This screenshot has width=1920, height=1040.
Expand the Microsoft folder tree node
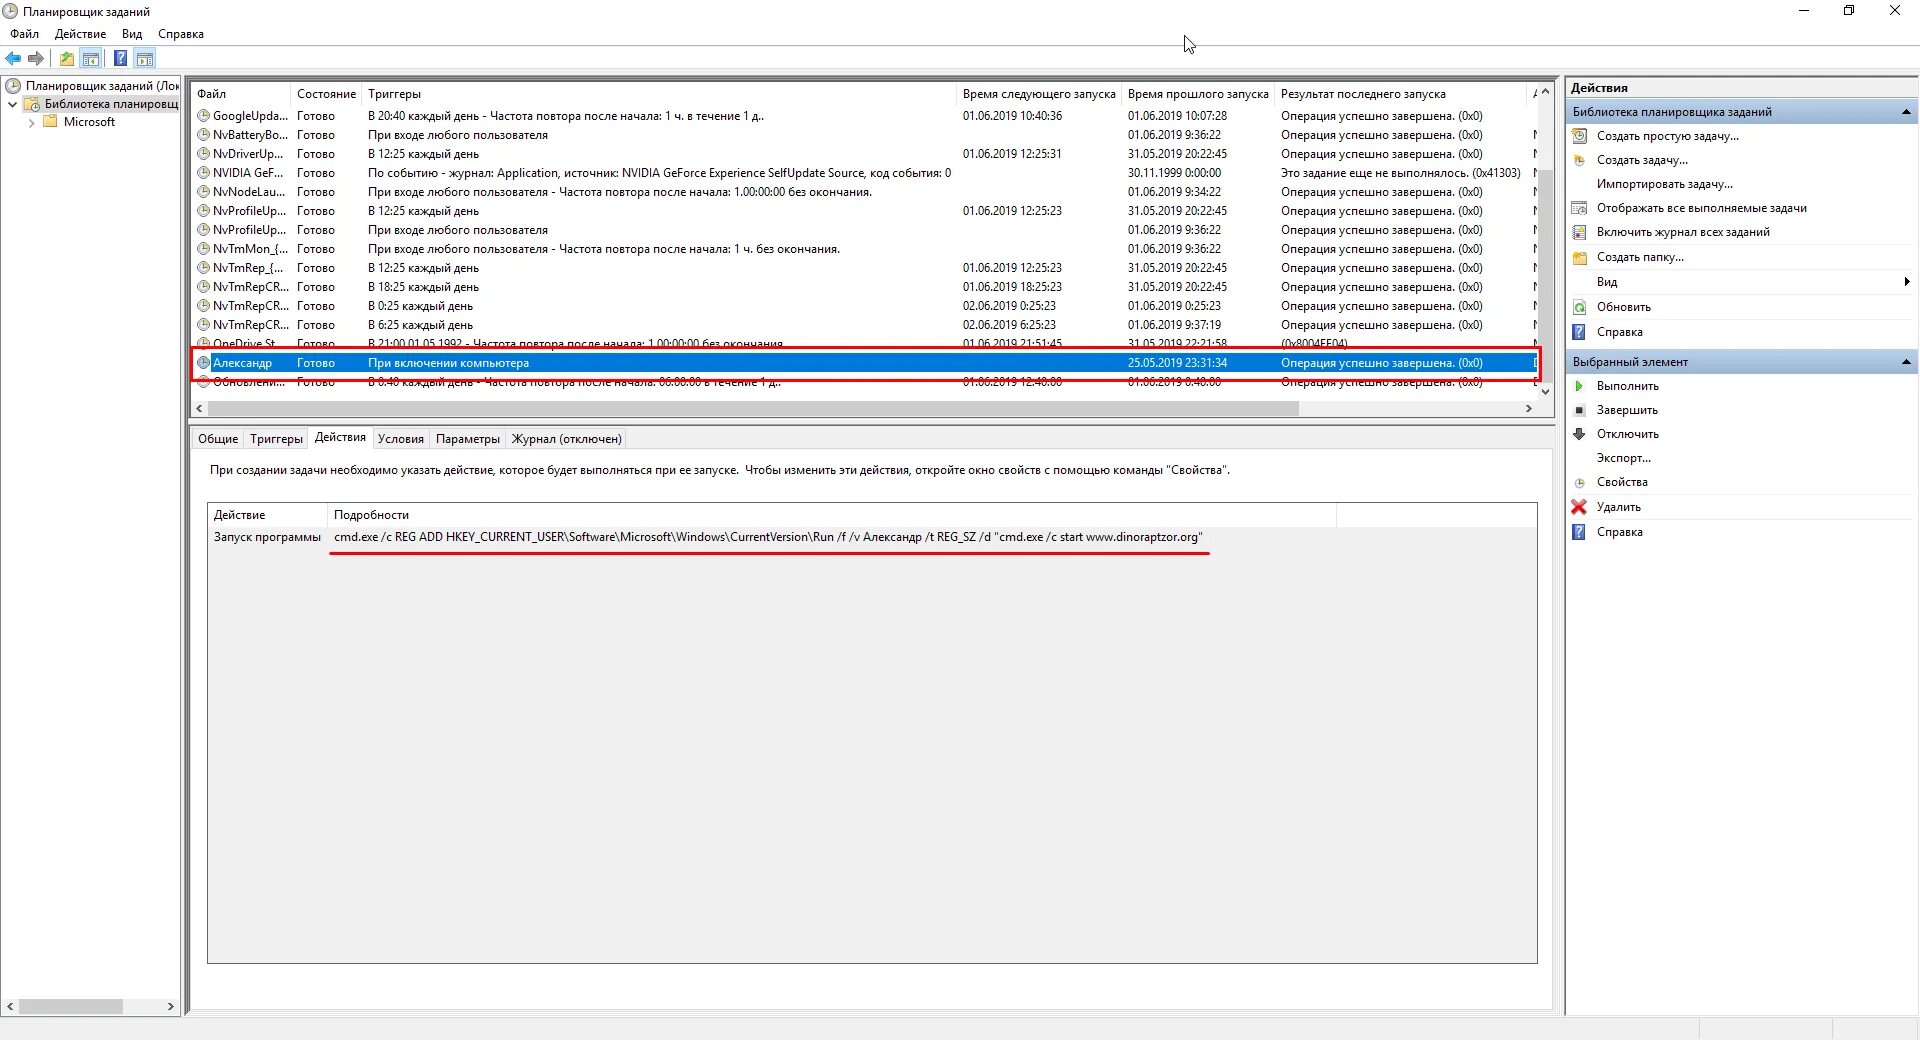(31, 123)
